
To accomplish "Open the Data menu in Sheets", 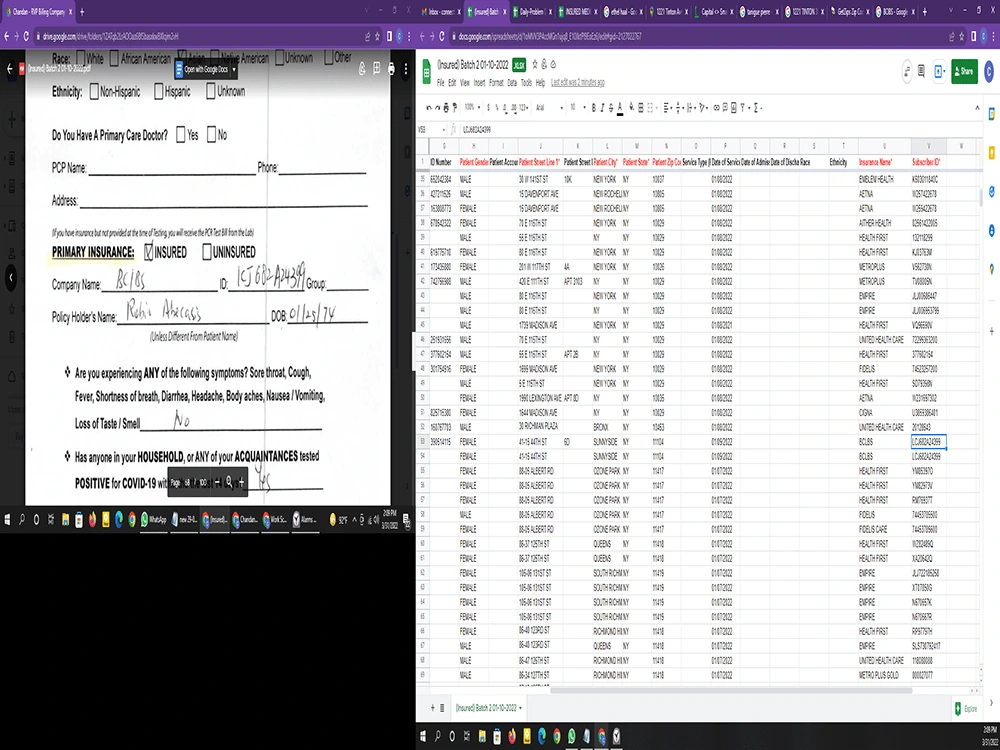I will (511, 83).
